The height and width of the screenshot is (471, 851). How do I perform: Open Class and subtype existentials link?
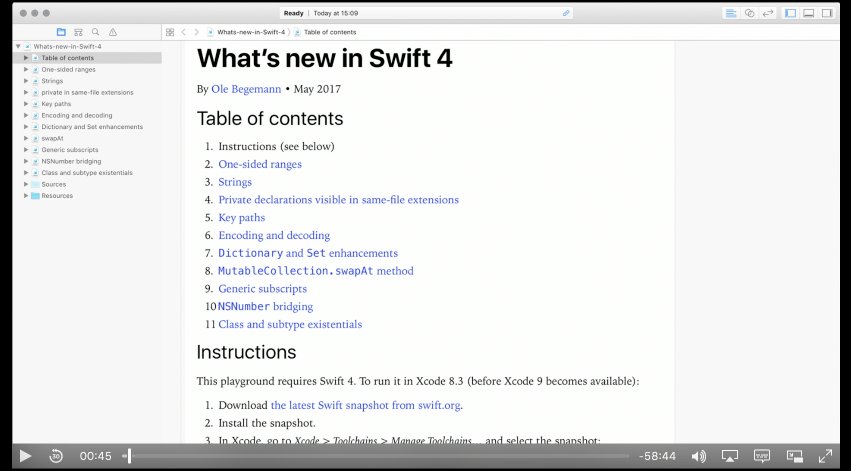coord(290,324)
